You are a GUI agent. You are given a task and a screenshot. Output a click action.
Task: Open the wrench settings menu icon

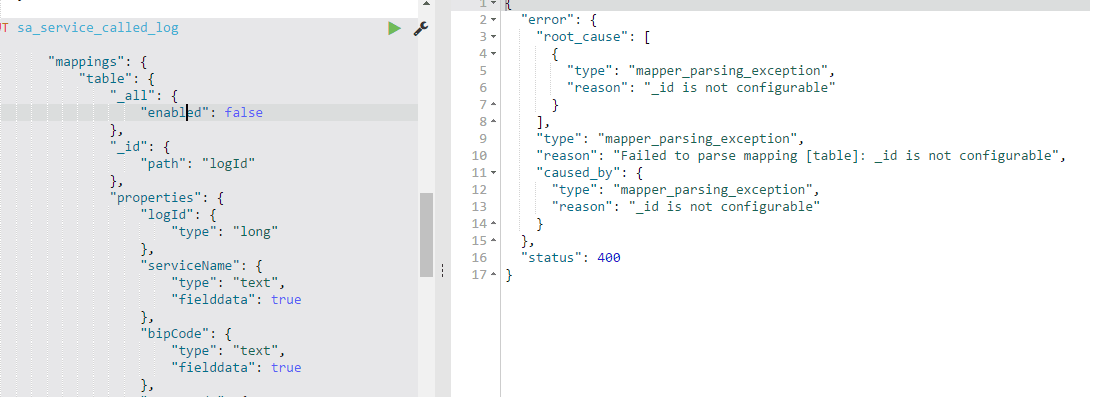point(421,28)
